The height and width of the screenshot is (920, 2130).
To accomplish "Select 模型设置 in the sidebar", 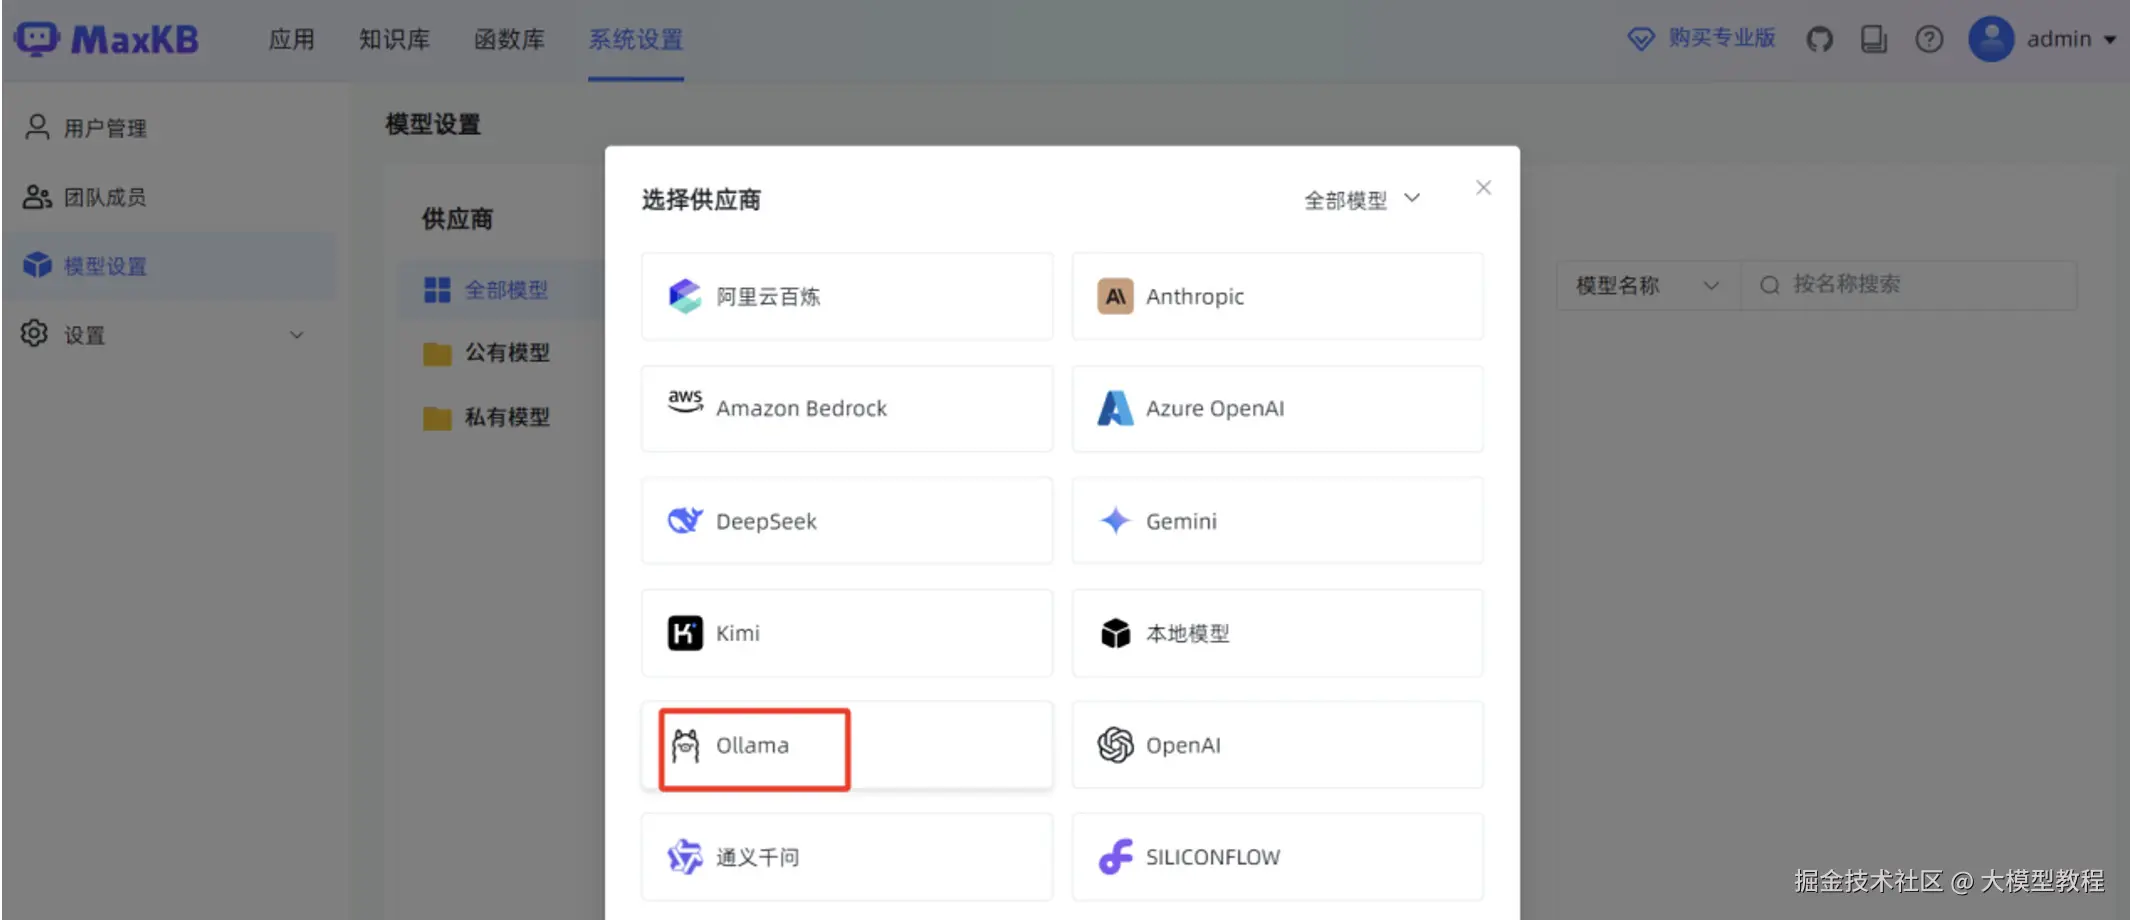I will [169, 266].
